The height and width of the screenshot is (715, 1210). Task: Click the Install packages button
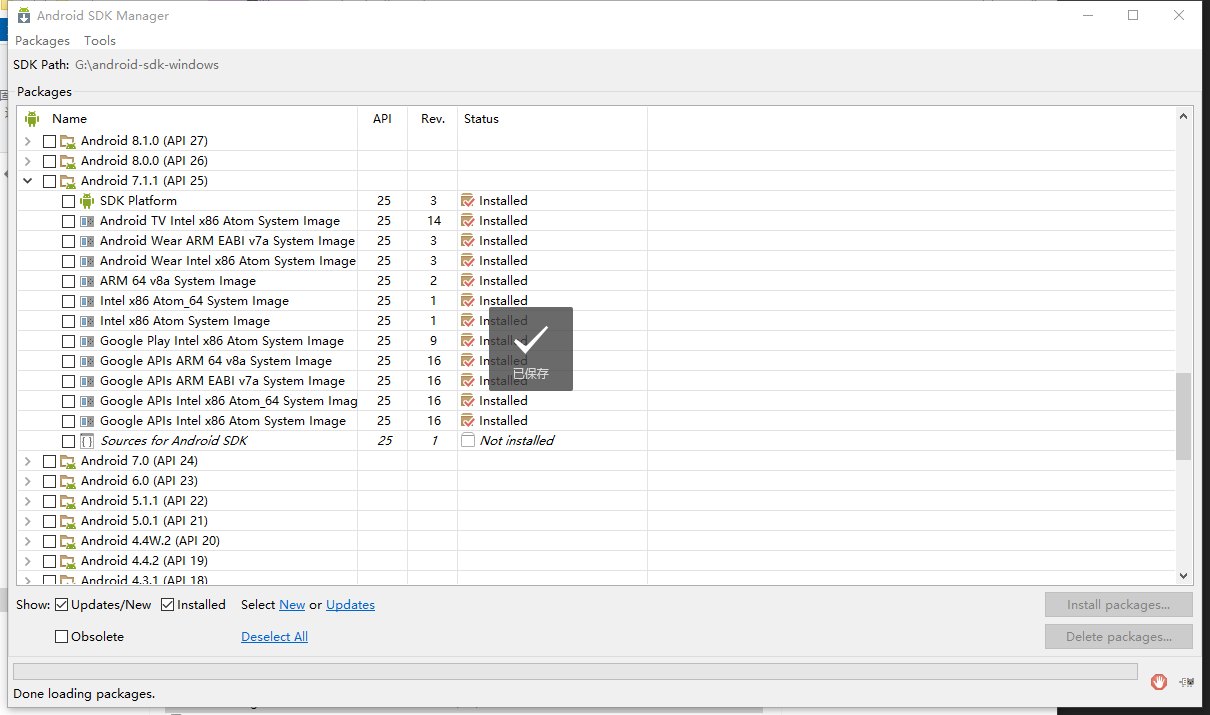click(x=1119, y=605)
